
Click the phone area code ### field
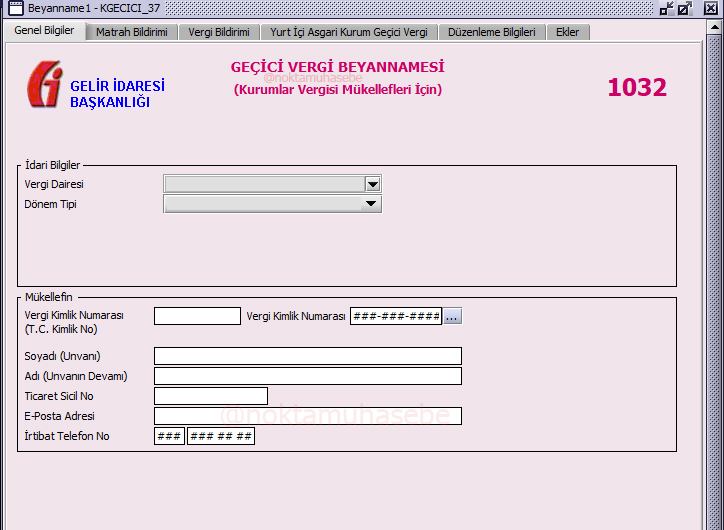pos(169,436)
